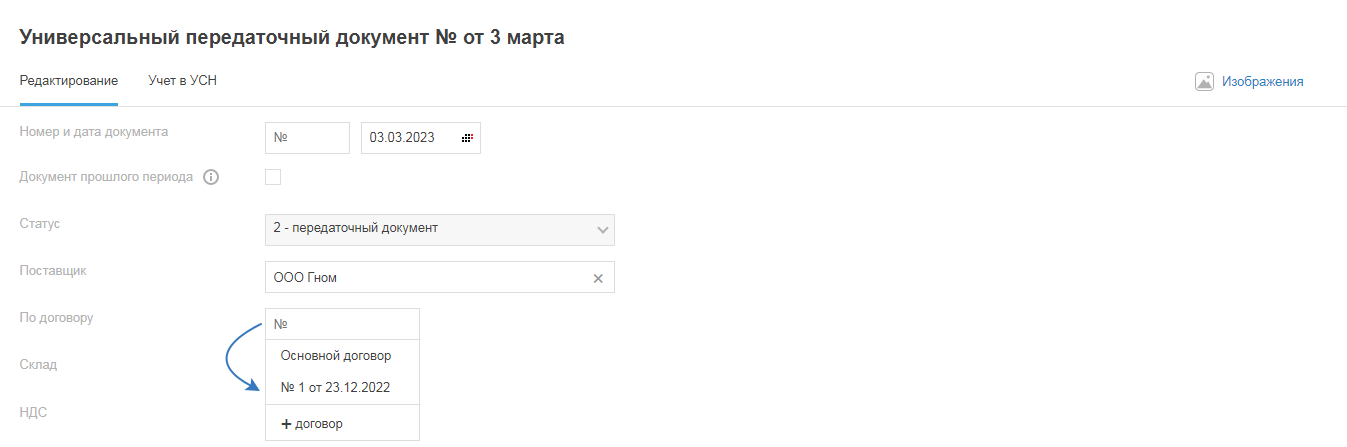1347x447 pixels.
Task: Select 'Основной договор' from contract list
Action: [x=336, y=355]
